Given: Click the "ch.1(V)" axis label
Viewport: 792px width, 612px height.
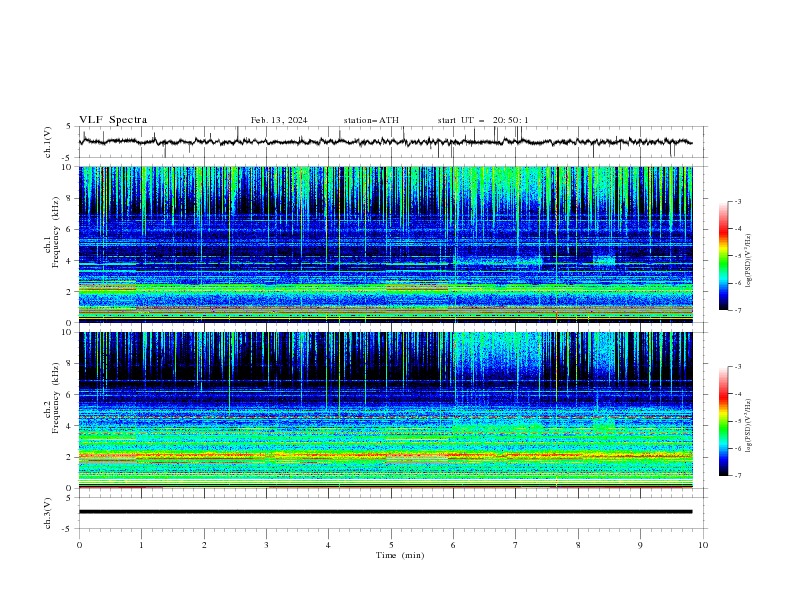Looking at the screenshot, I should pos(48,142).
